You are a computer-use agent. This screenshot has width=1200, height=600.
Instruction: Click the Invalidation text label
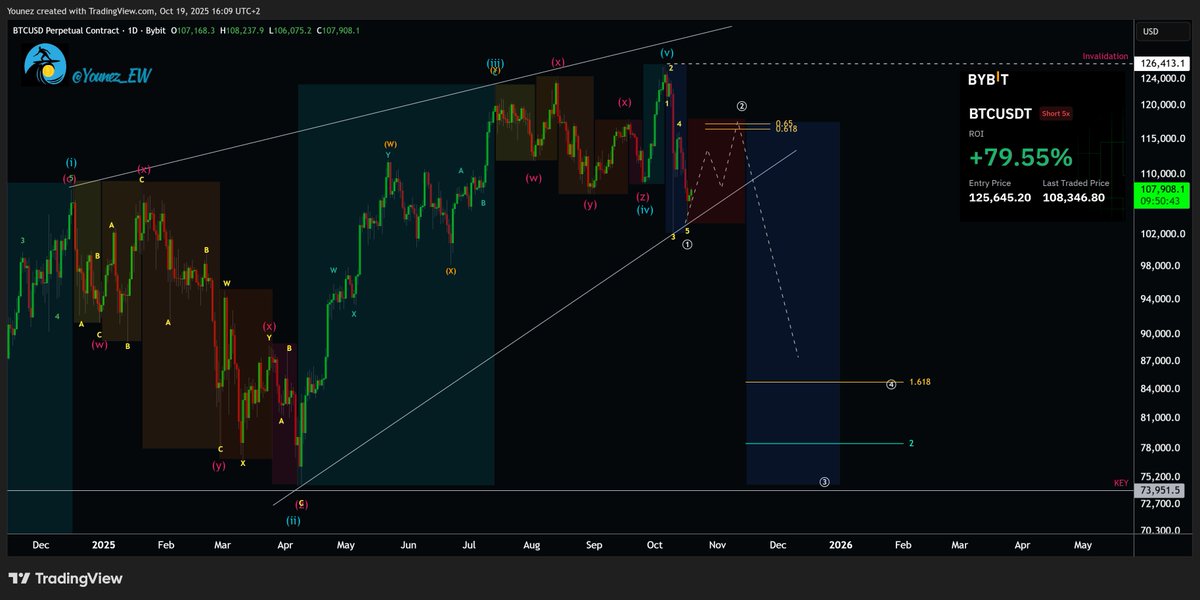pos(1103,56)
